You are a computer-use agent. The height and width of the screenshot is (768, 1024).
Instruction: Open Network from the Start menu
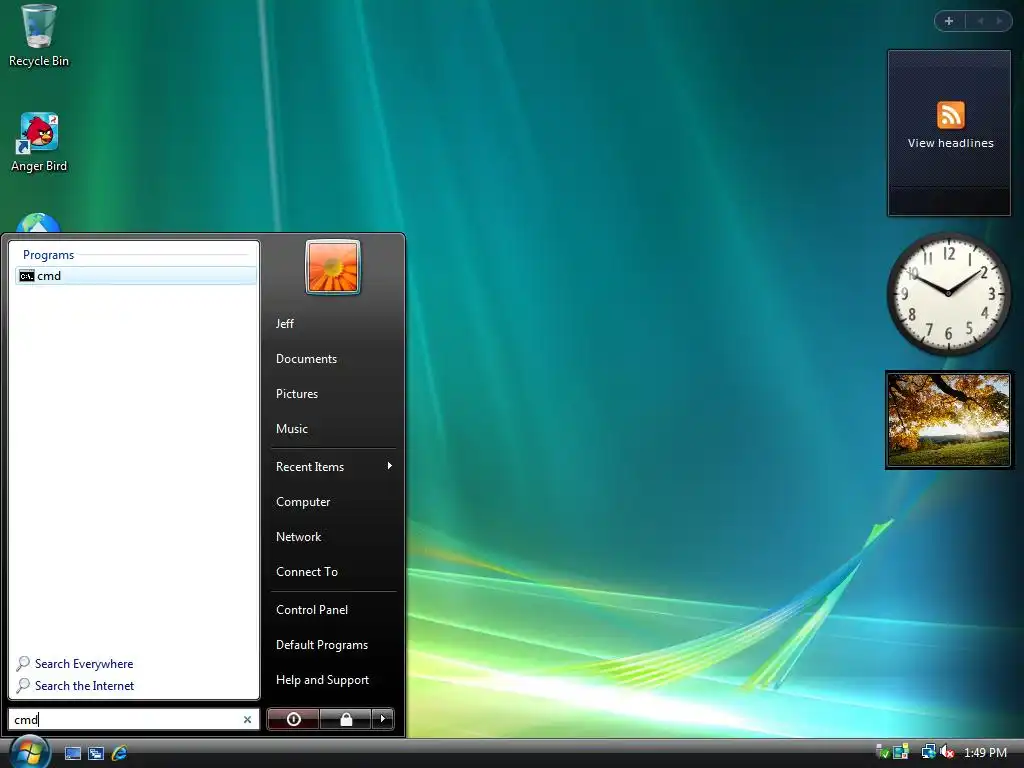tap(298, 537)
